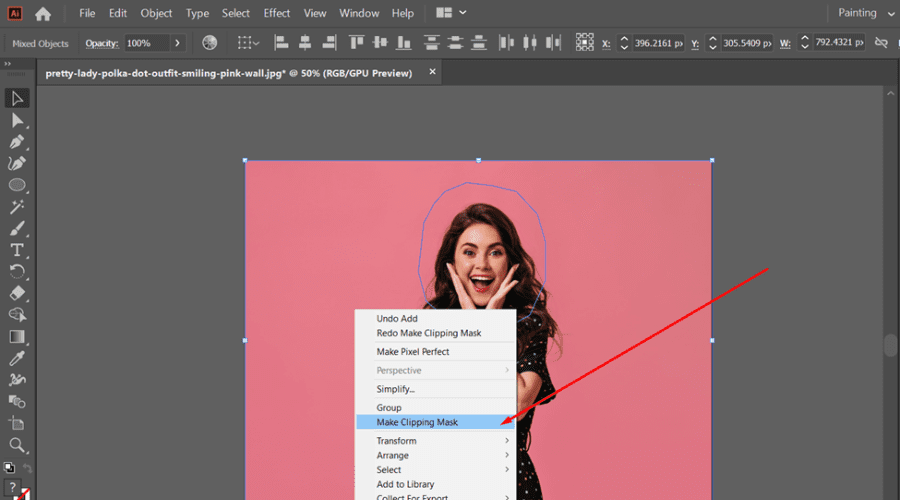The width and height of the screenshot is (900, 500).
Task: Expand the Select submenu in context menu
Action: coord(436,470)
